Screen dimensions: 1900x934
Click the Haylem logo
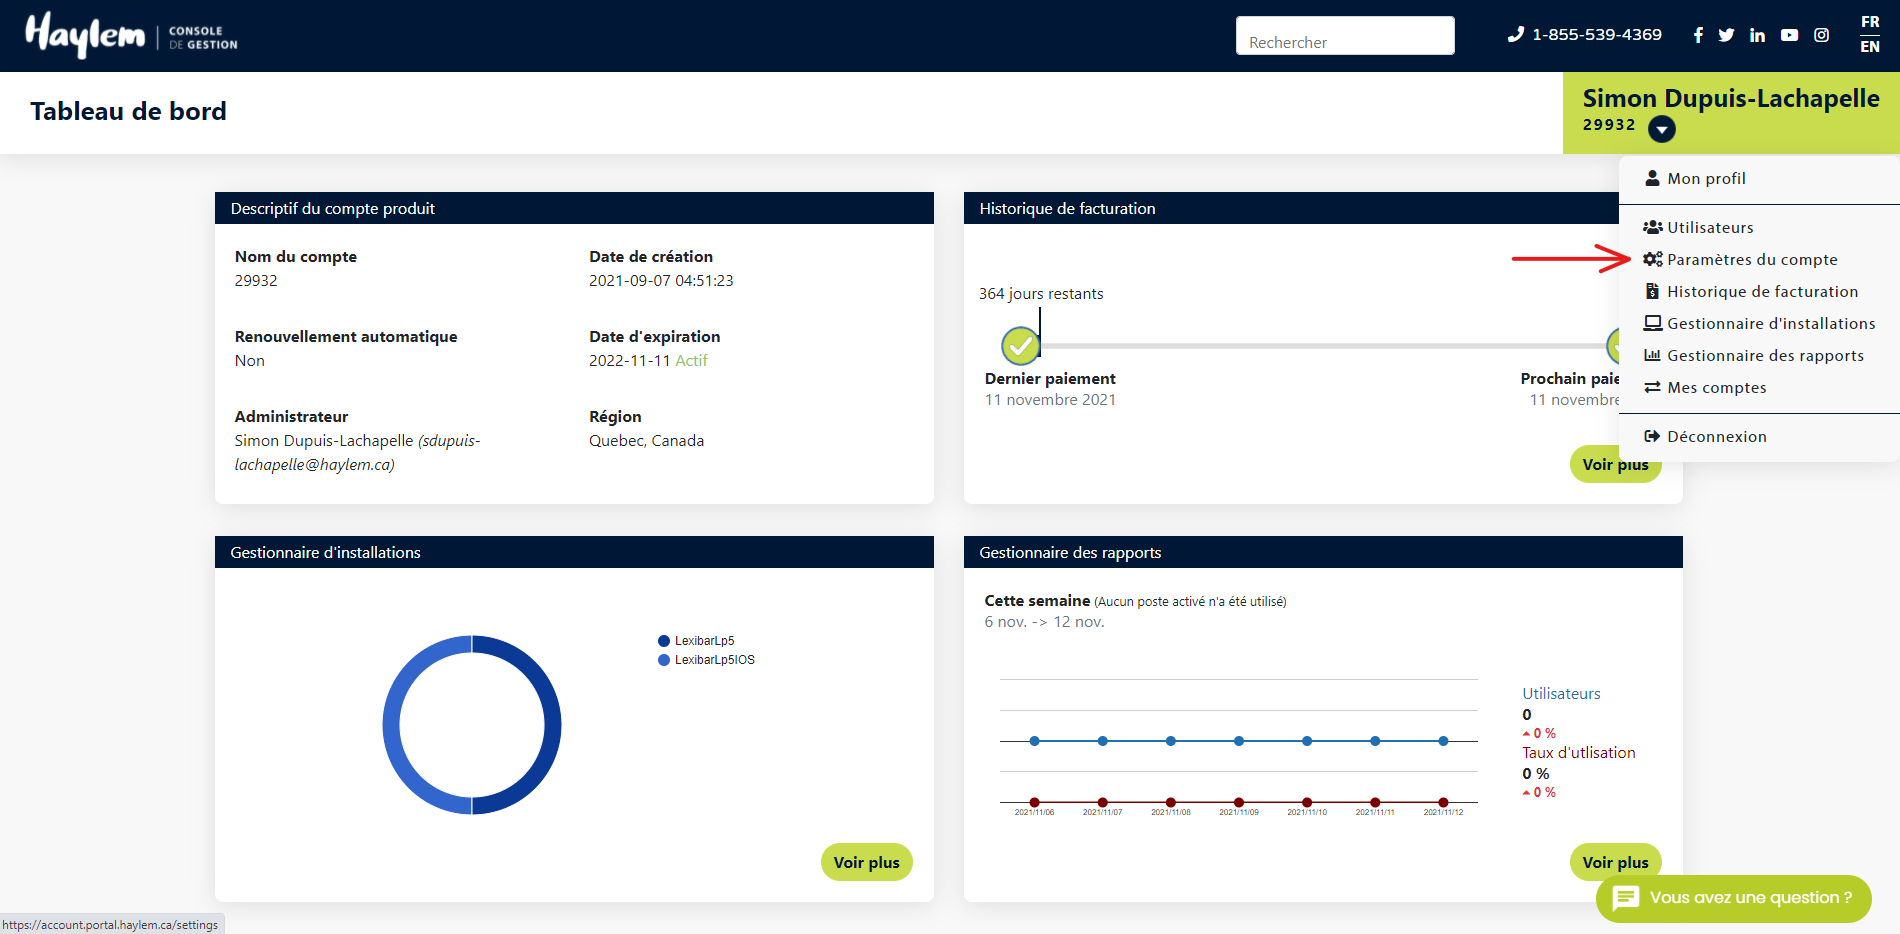coord(86,35)
